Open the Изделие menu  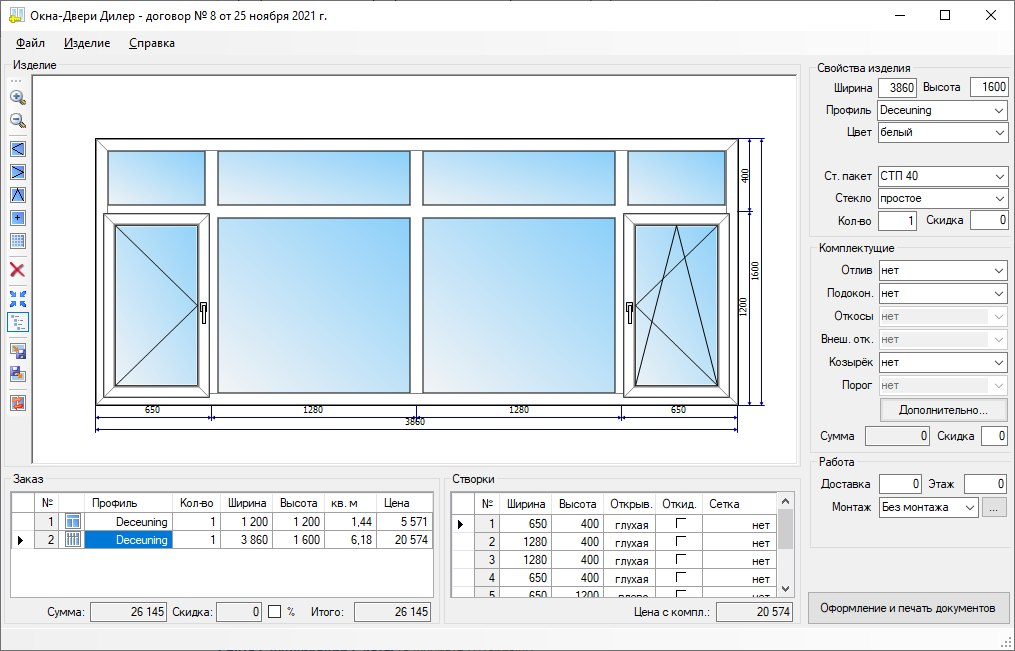point(86,43)
